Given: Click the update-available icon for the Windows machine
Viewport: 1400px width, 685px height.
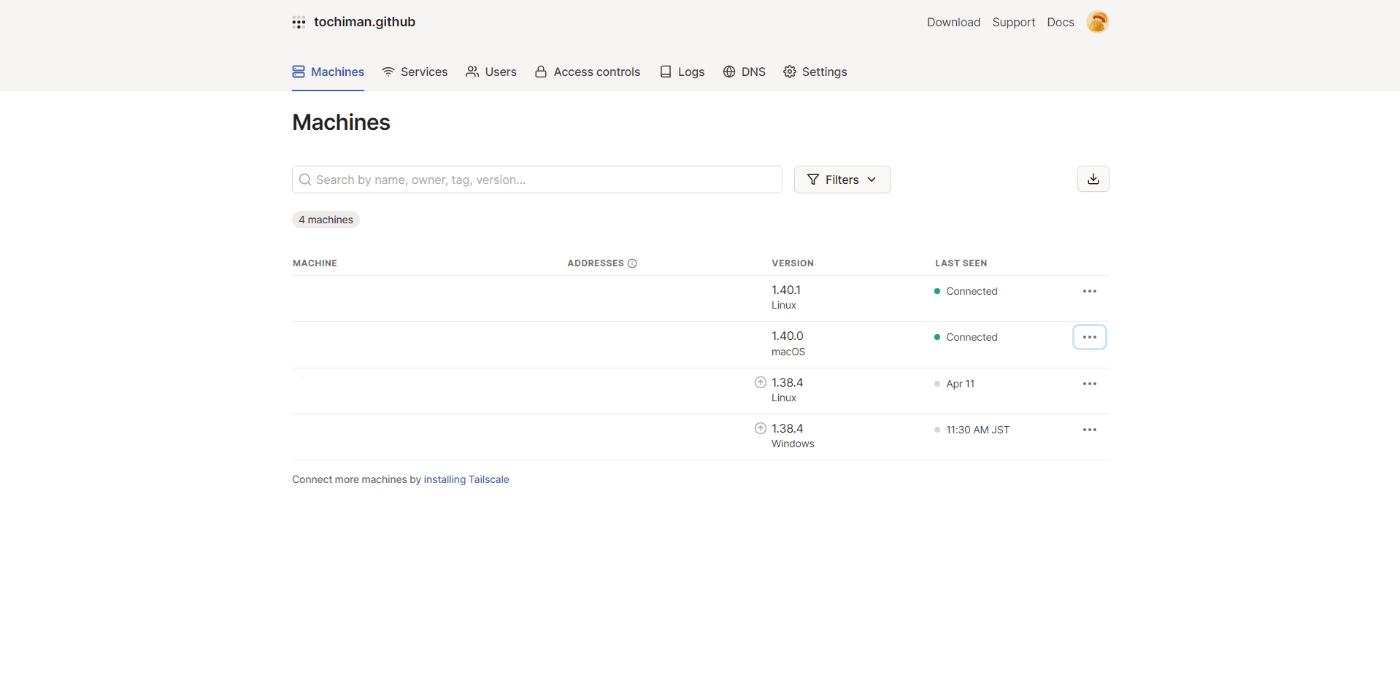Looking at the screenshot, I should coord(760,428).
